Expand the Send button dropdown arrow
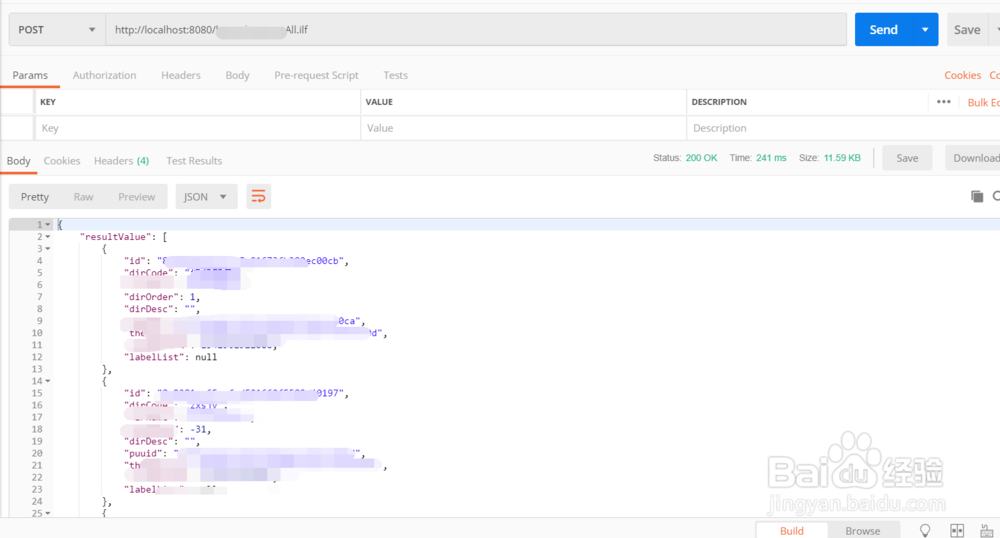Viewport: 1000px width, 538px height. tap(925, 30)
